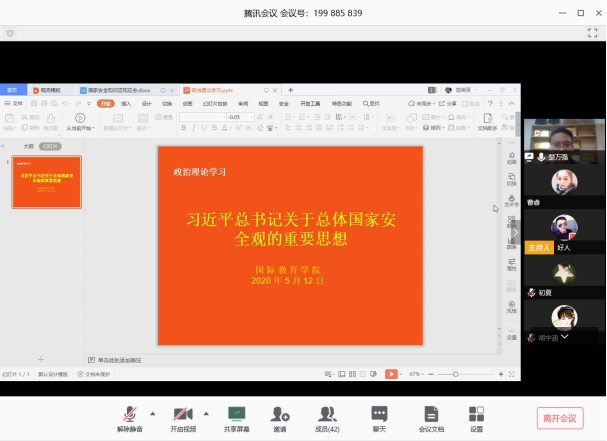The image size is (607, 441).
Task: Open 设置 settings in meeting toolbar
Action: pyautogui.click(x=476, y=414)
